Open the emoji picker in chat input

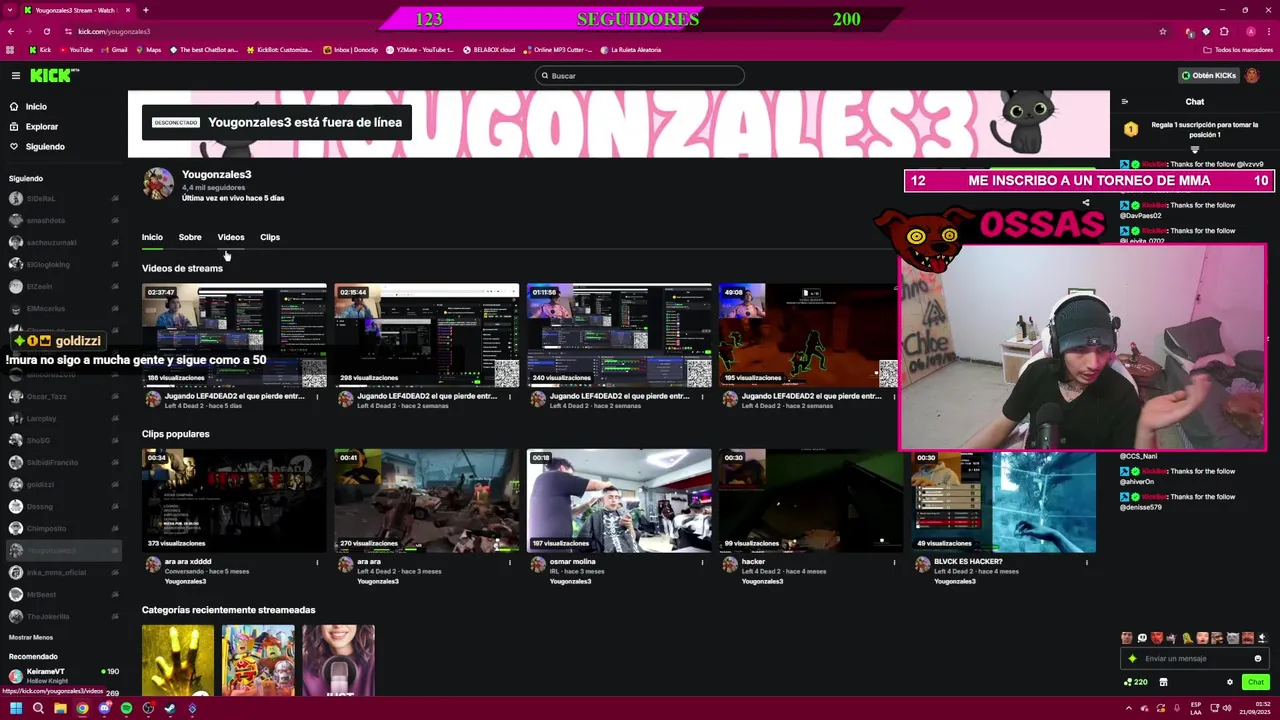click(1258, 659)
